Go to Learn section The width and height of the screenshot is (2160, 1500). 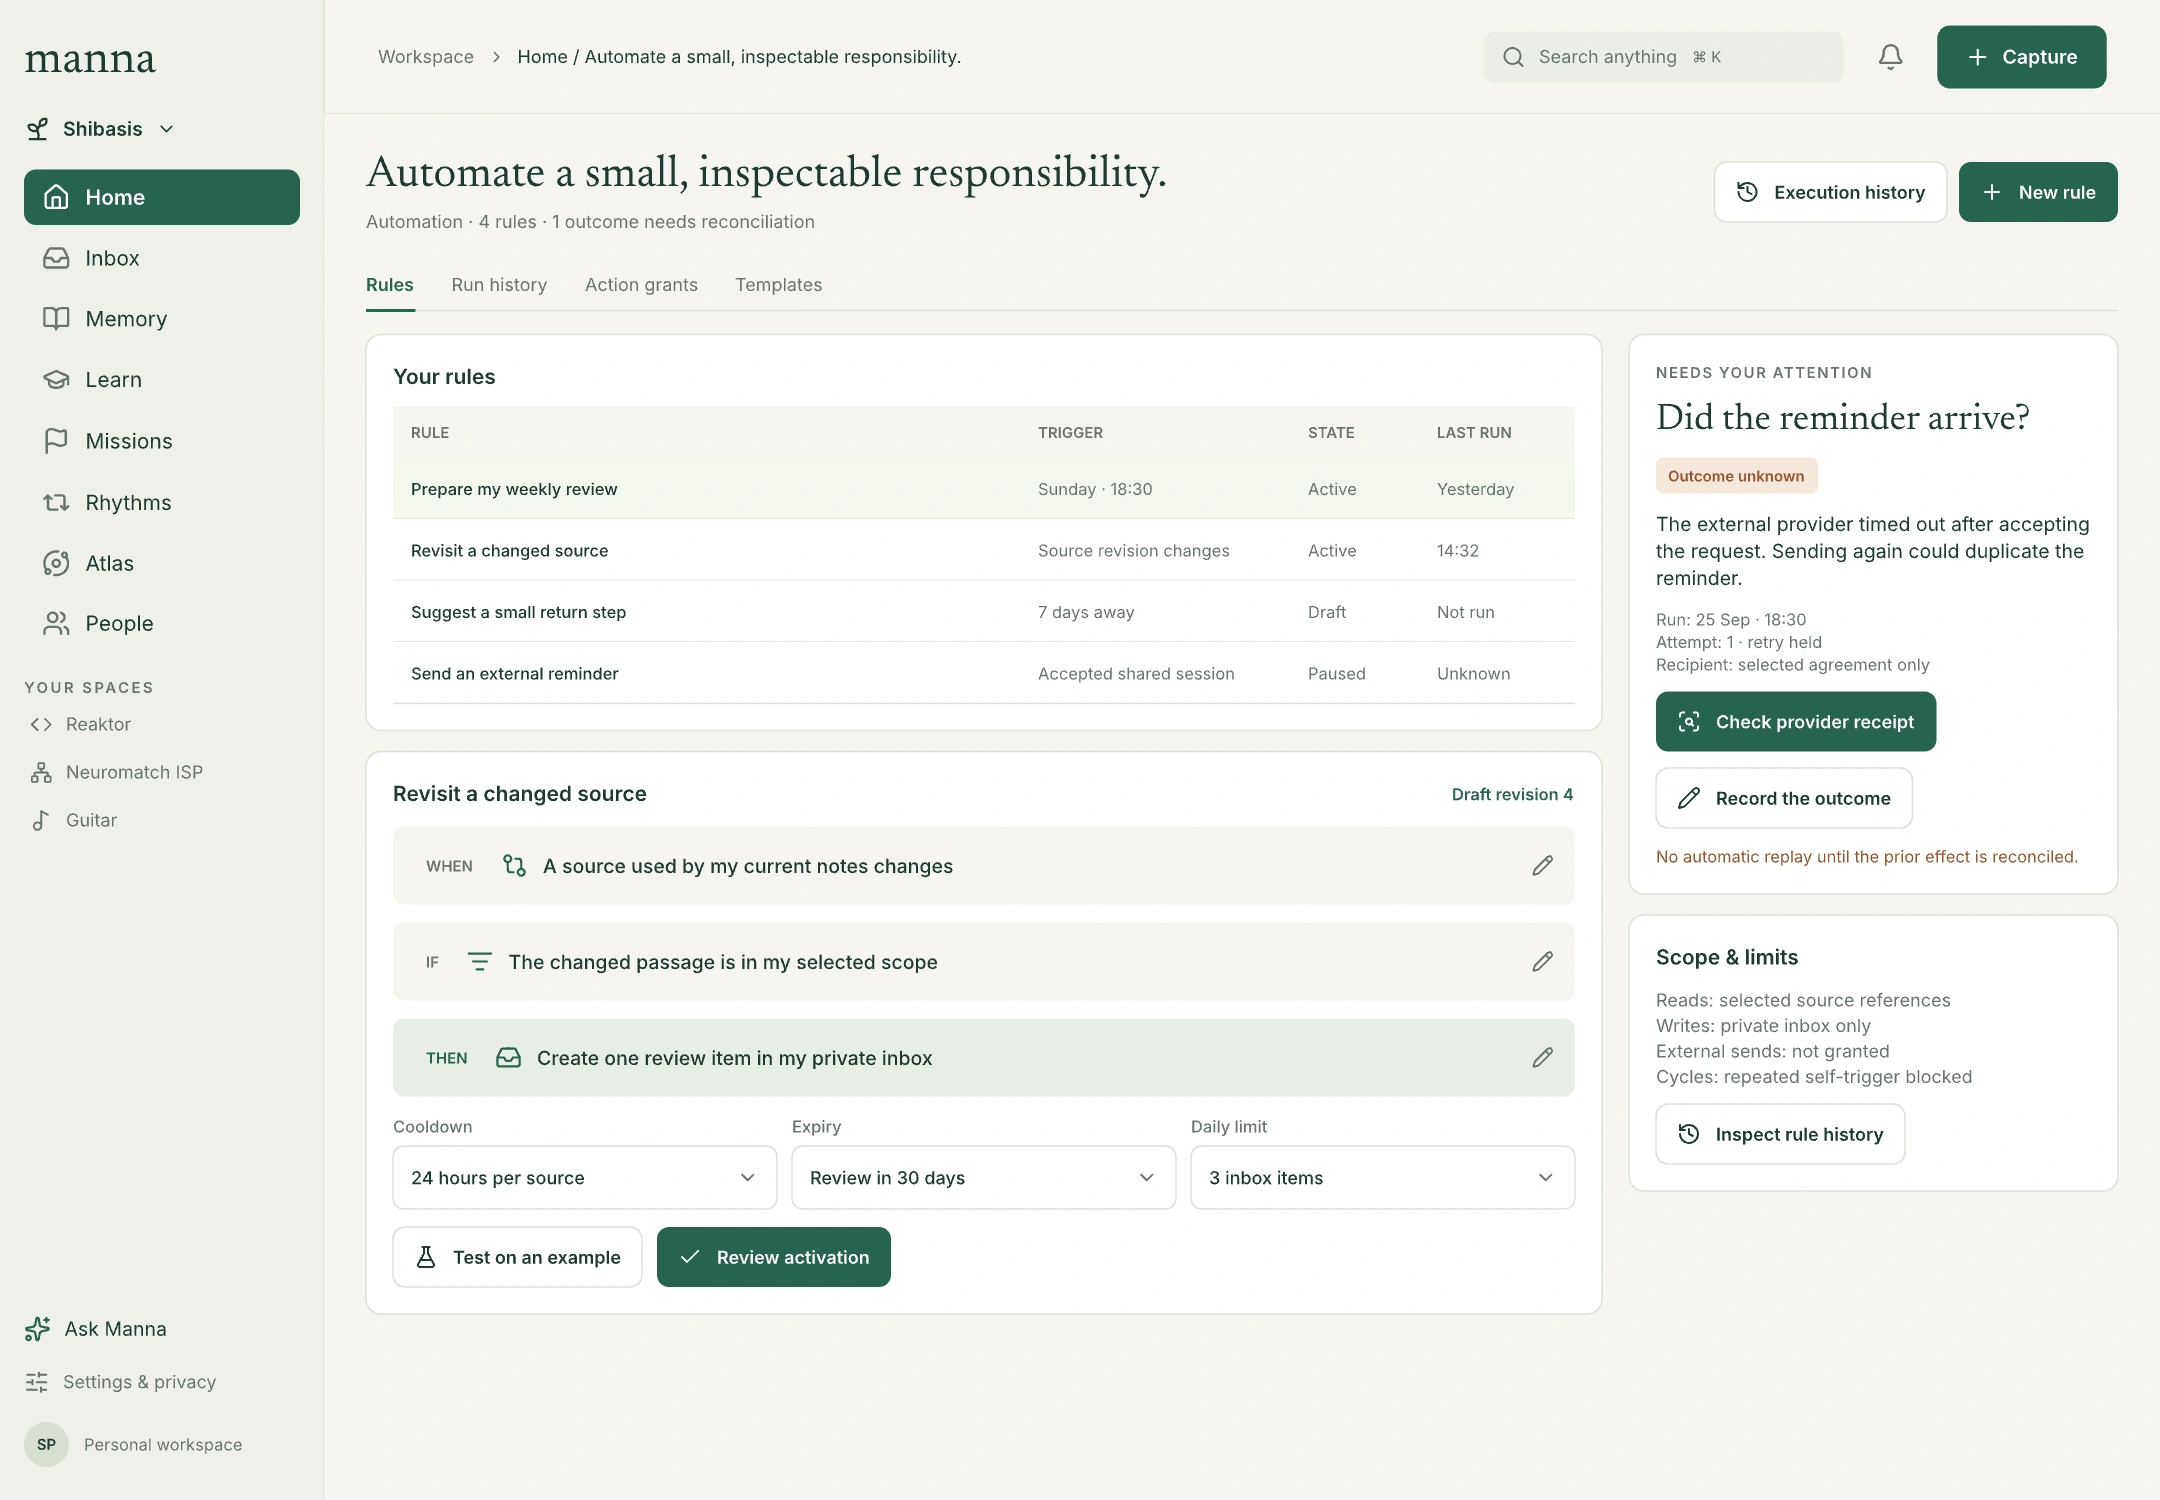coord(162,380)
